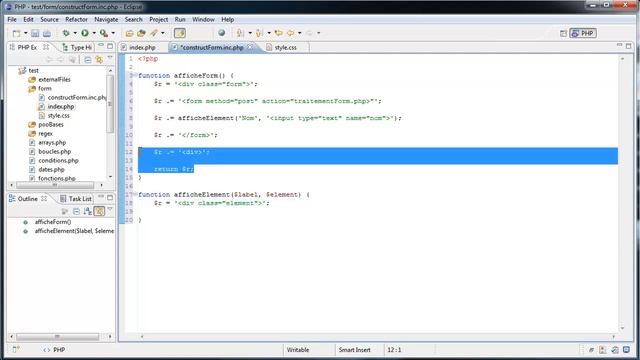Click the Previous Annotation icon
Viewport: 640px width, 360px height.
point(259,33)
